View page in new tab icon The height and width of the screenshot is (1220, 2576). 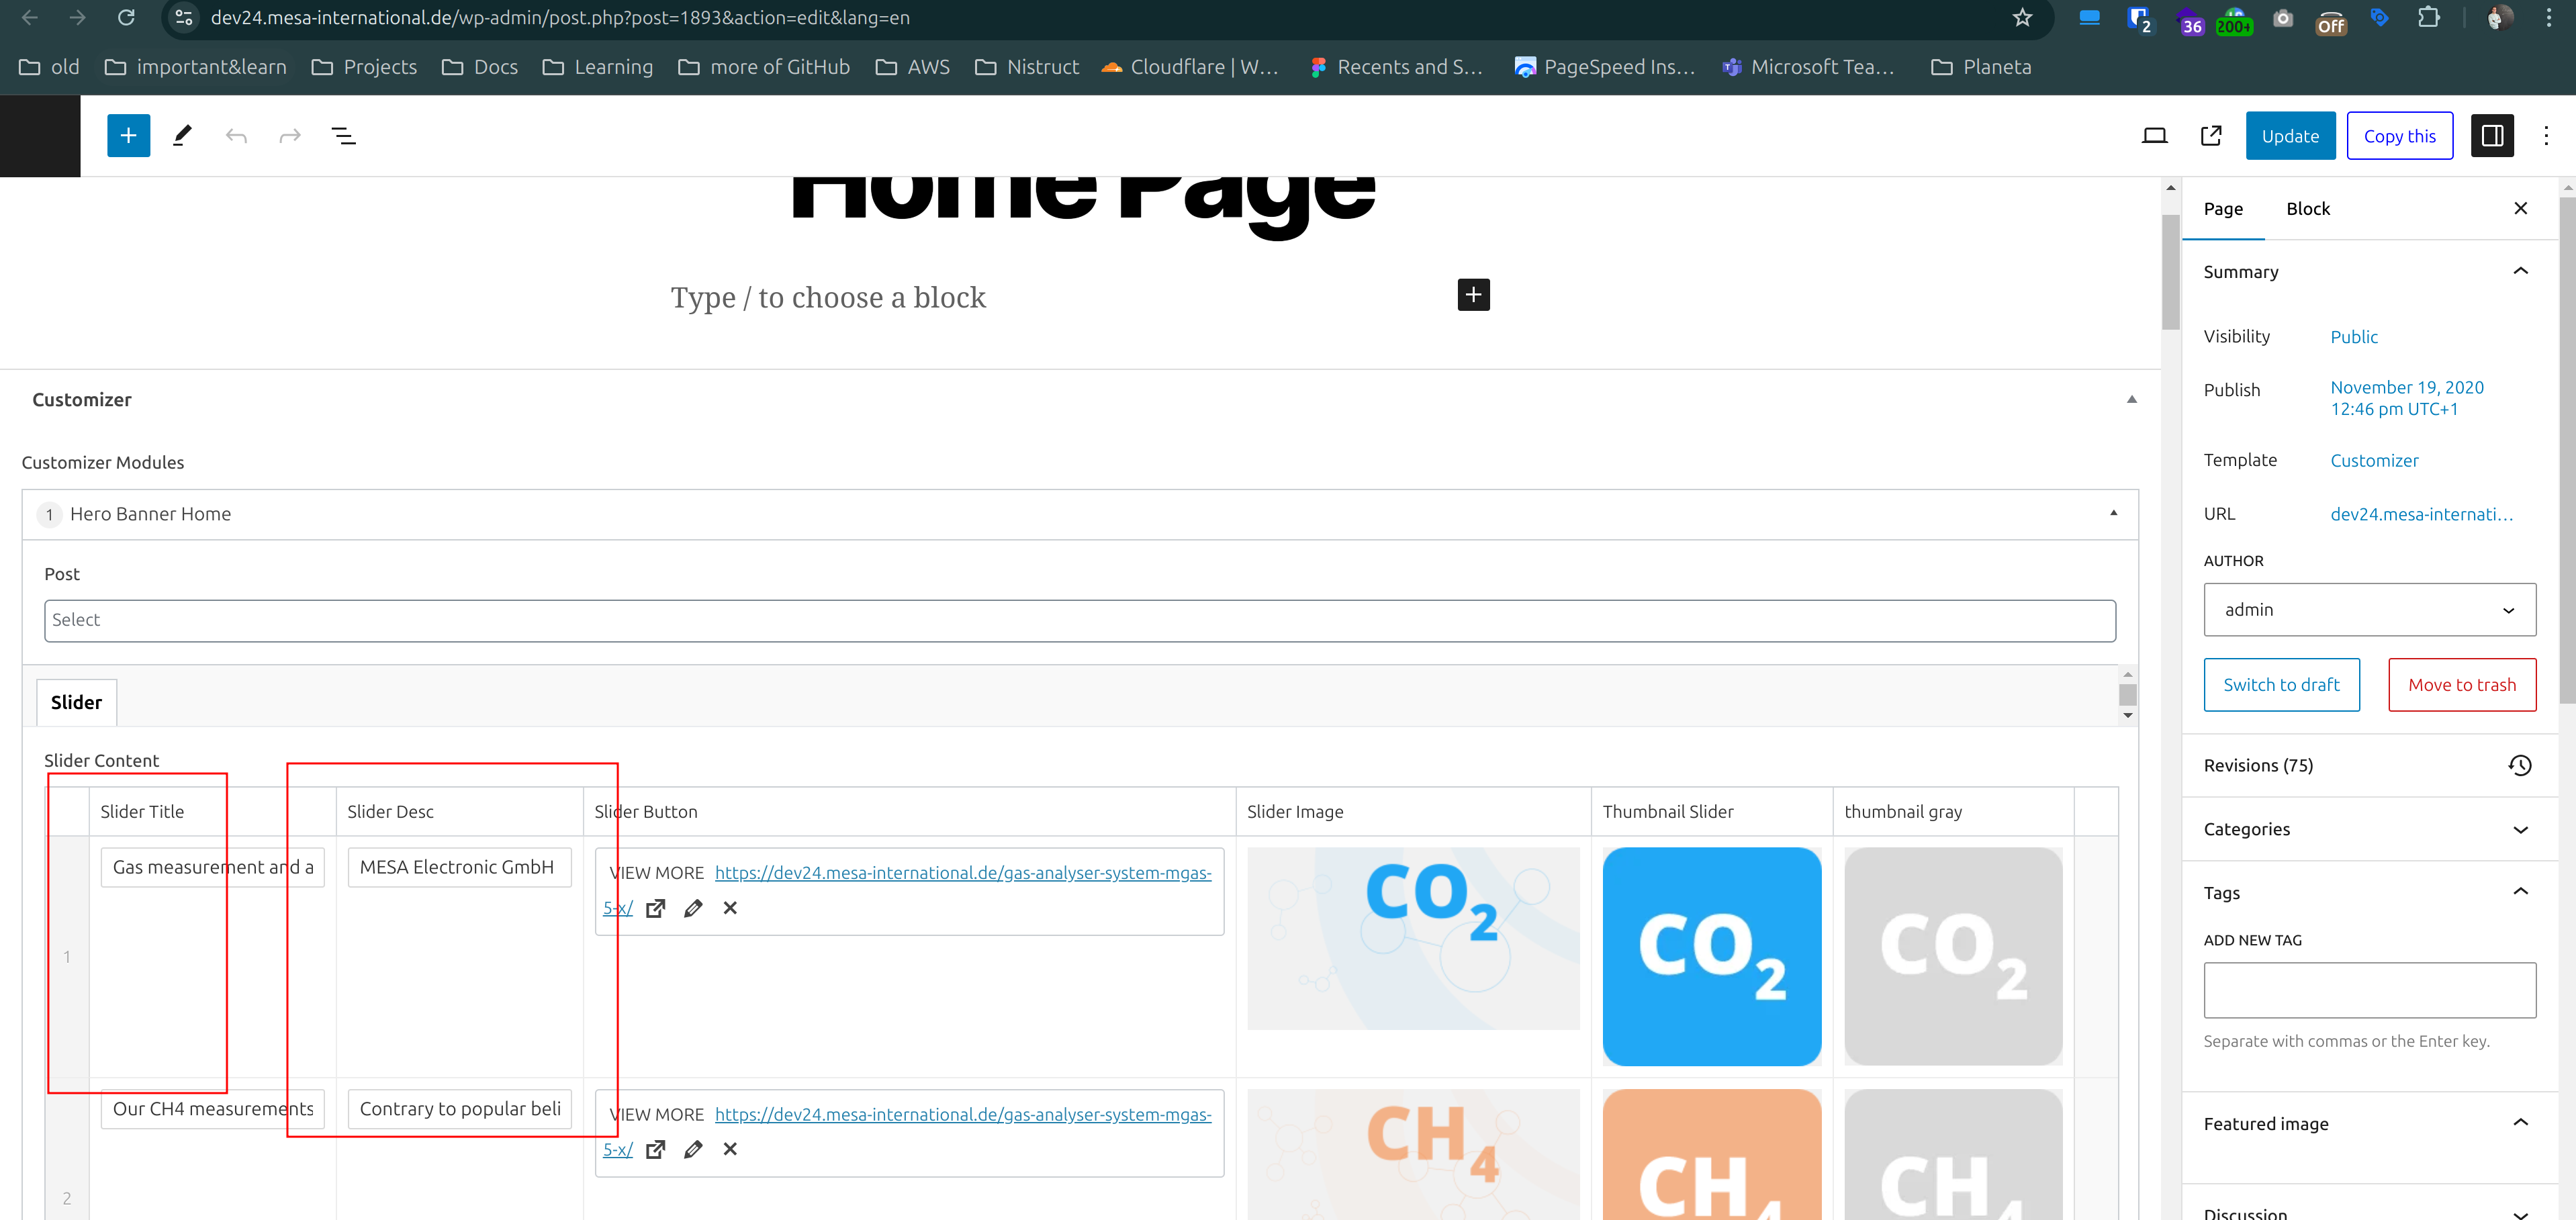pyautogui.click(x=2211, y=136)
